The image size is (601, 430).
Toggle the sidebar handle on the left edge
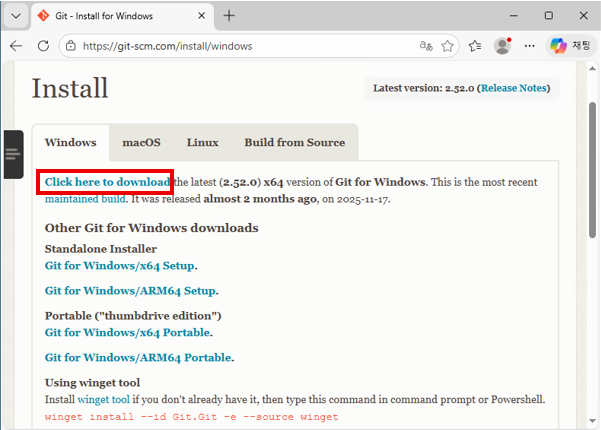pos(12,154)
